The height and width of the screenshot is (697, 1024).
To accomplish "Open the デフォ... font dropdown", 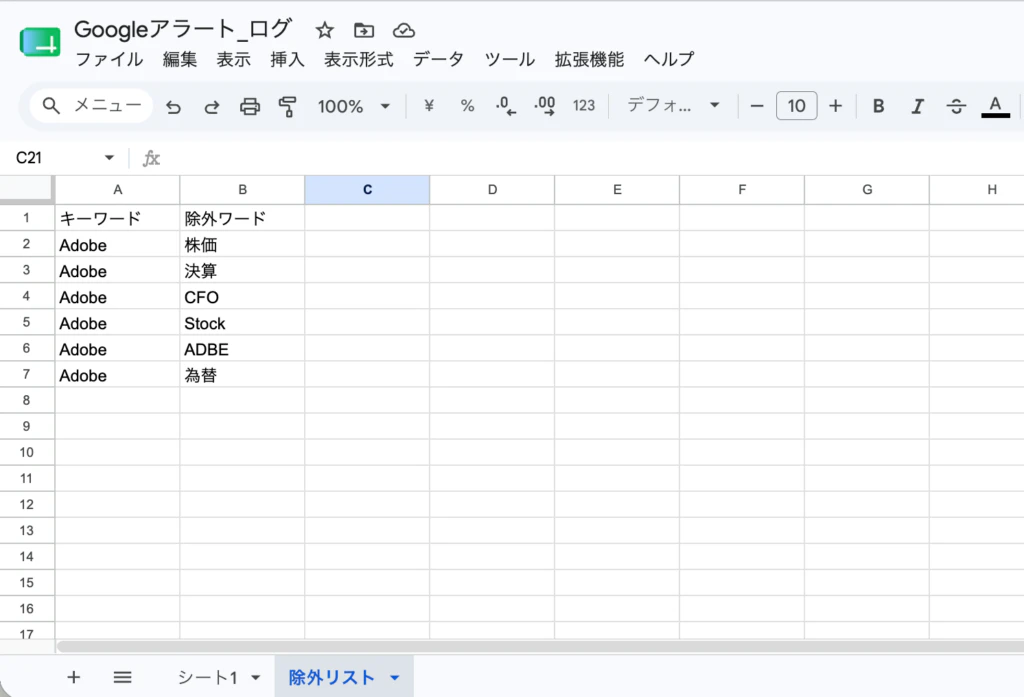I will click(673, 106).
